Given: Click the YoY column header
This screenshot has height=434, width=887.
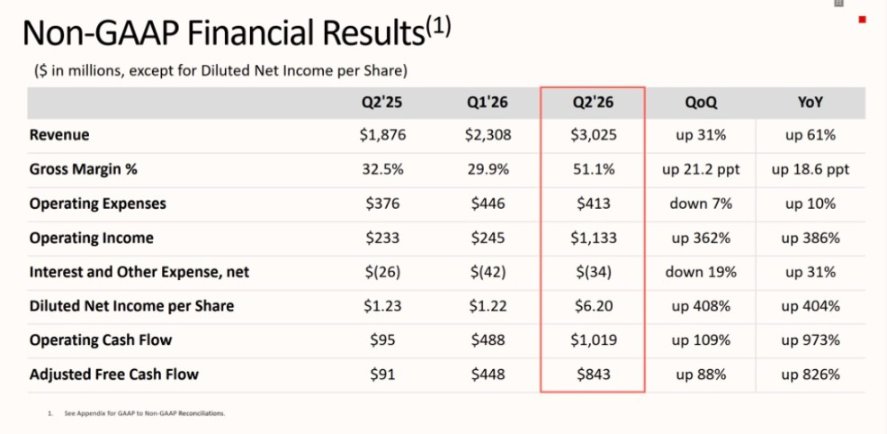Looking at the screenshot, I should point(810,103).
